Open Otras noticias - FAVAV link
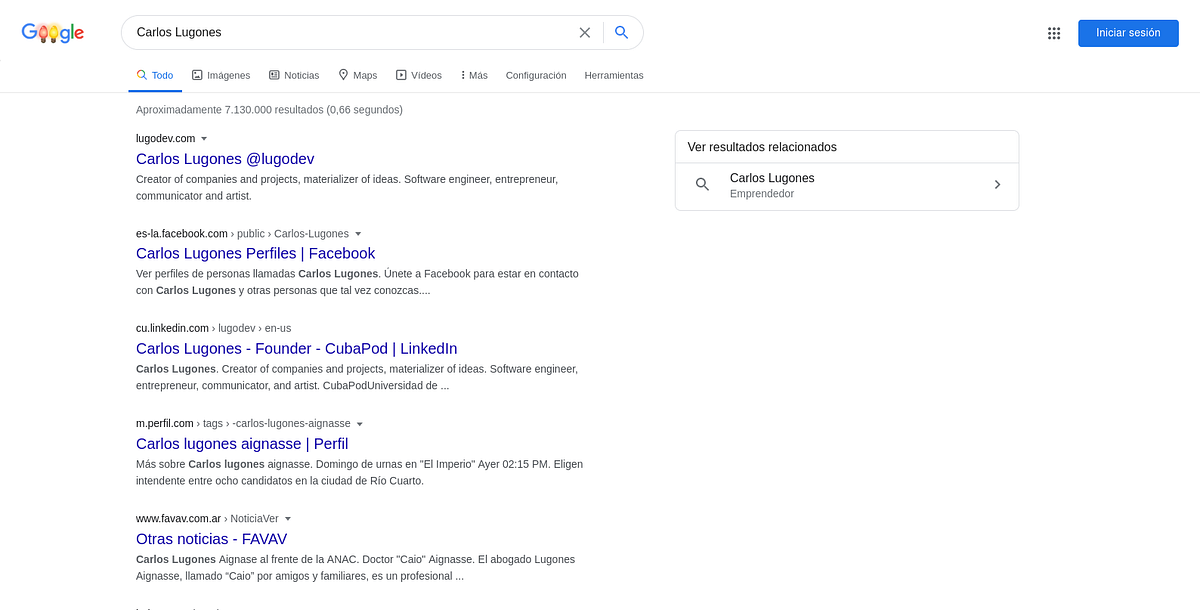 tap(211, 538)
